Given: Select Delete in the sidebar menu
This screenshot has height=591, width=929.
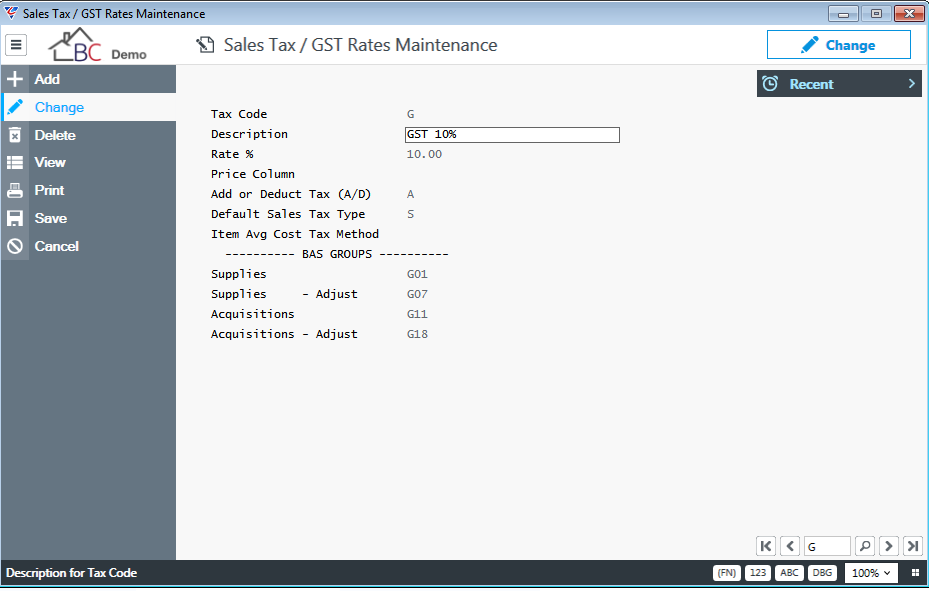Looking at the screenshot, I should (x=88, y=135).
